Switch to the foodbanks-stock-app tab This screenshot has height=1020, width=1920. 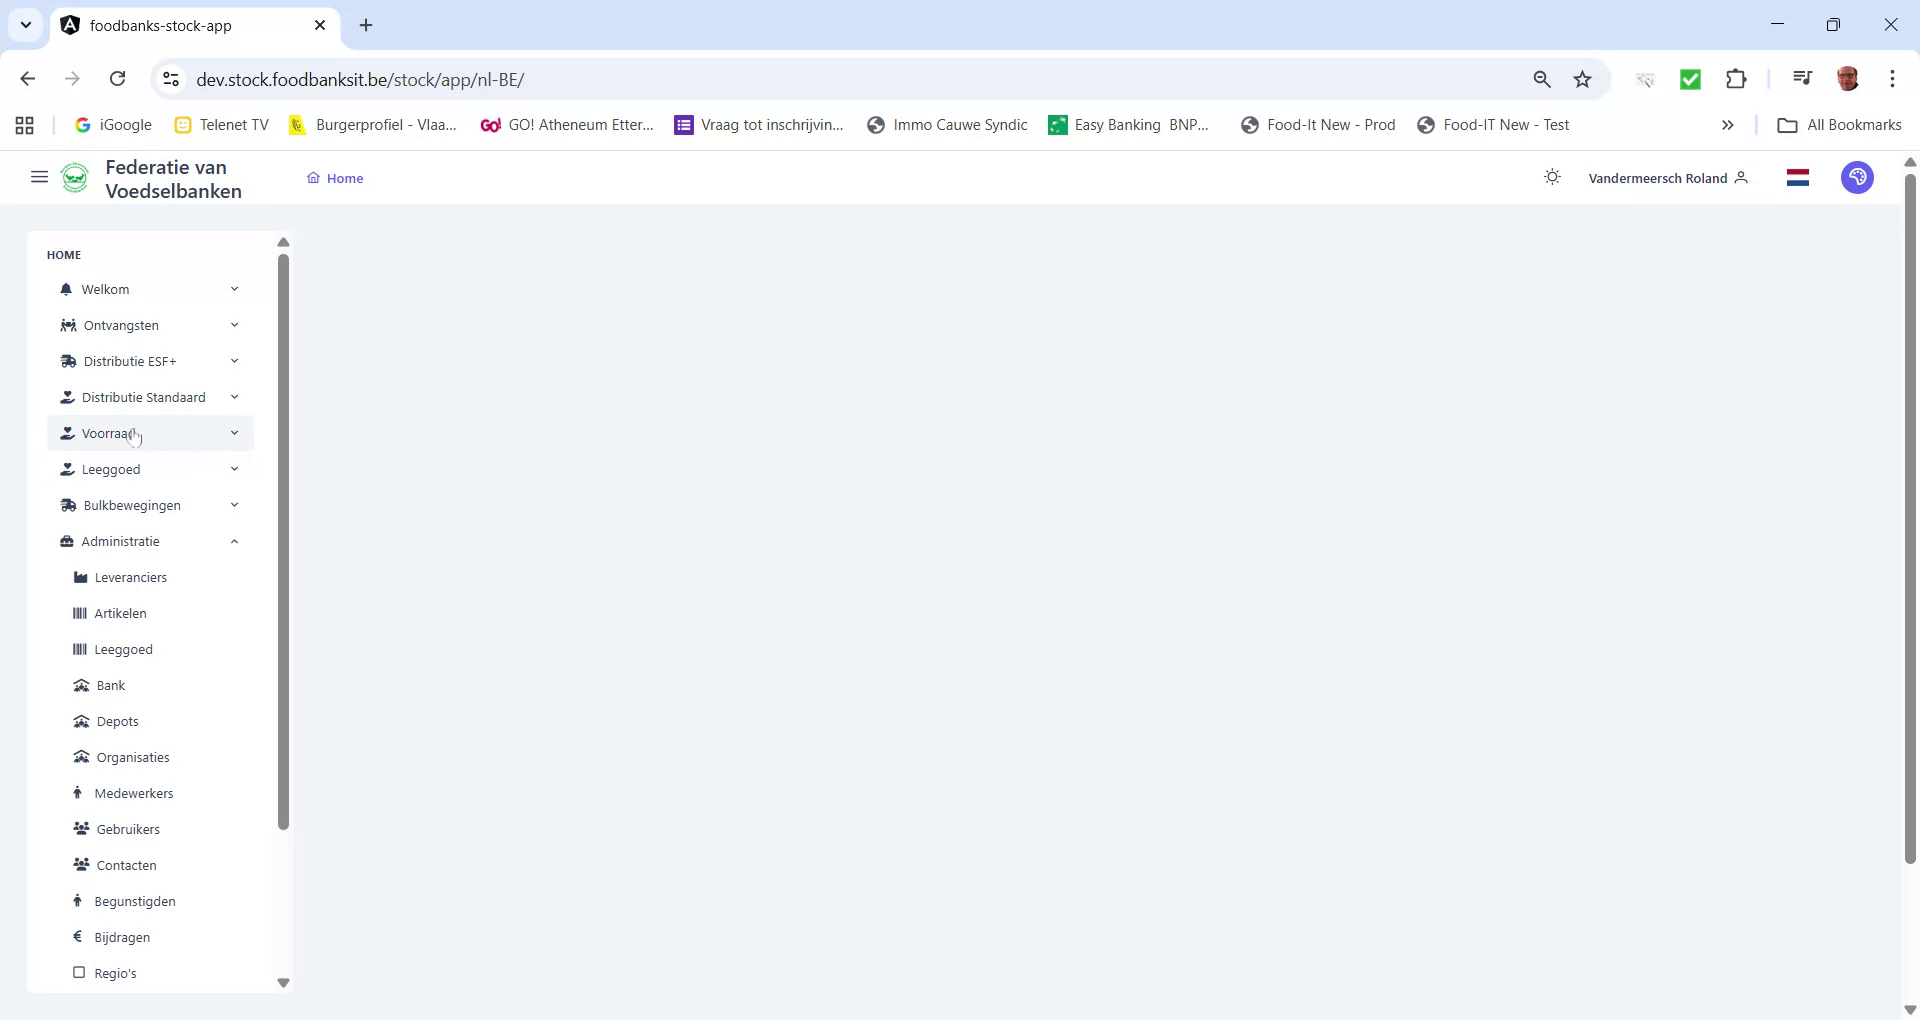click(x=180, y=25)
